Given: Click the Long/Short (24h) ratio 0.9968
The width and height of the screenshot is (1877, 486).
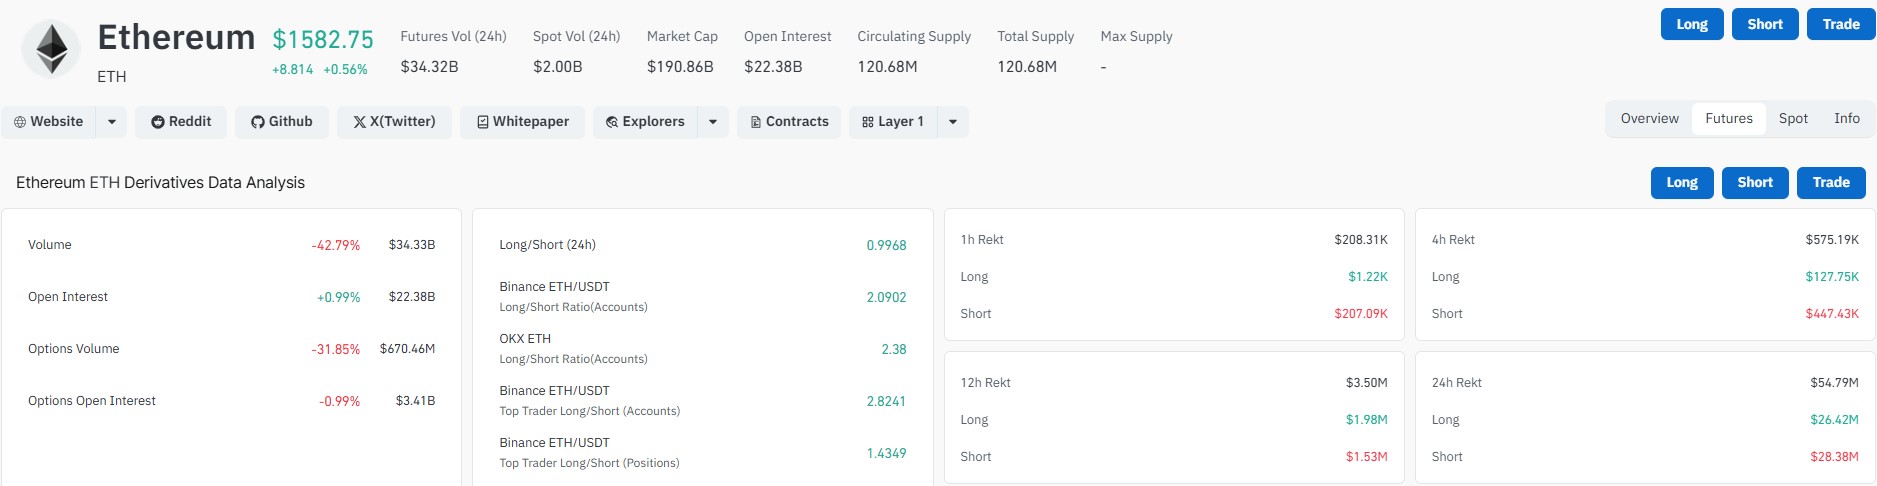Looking at the screenshot, I should 886,245.
